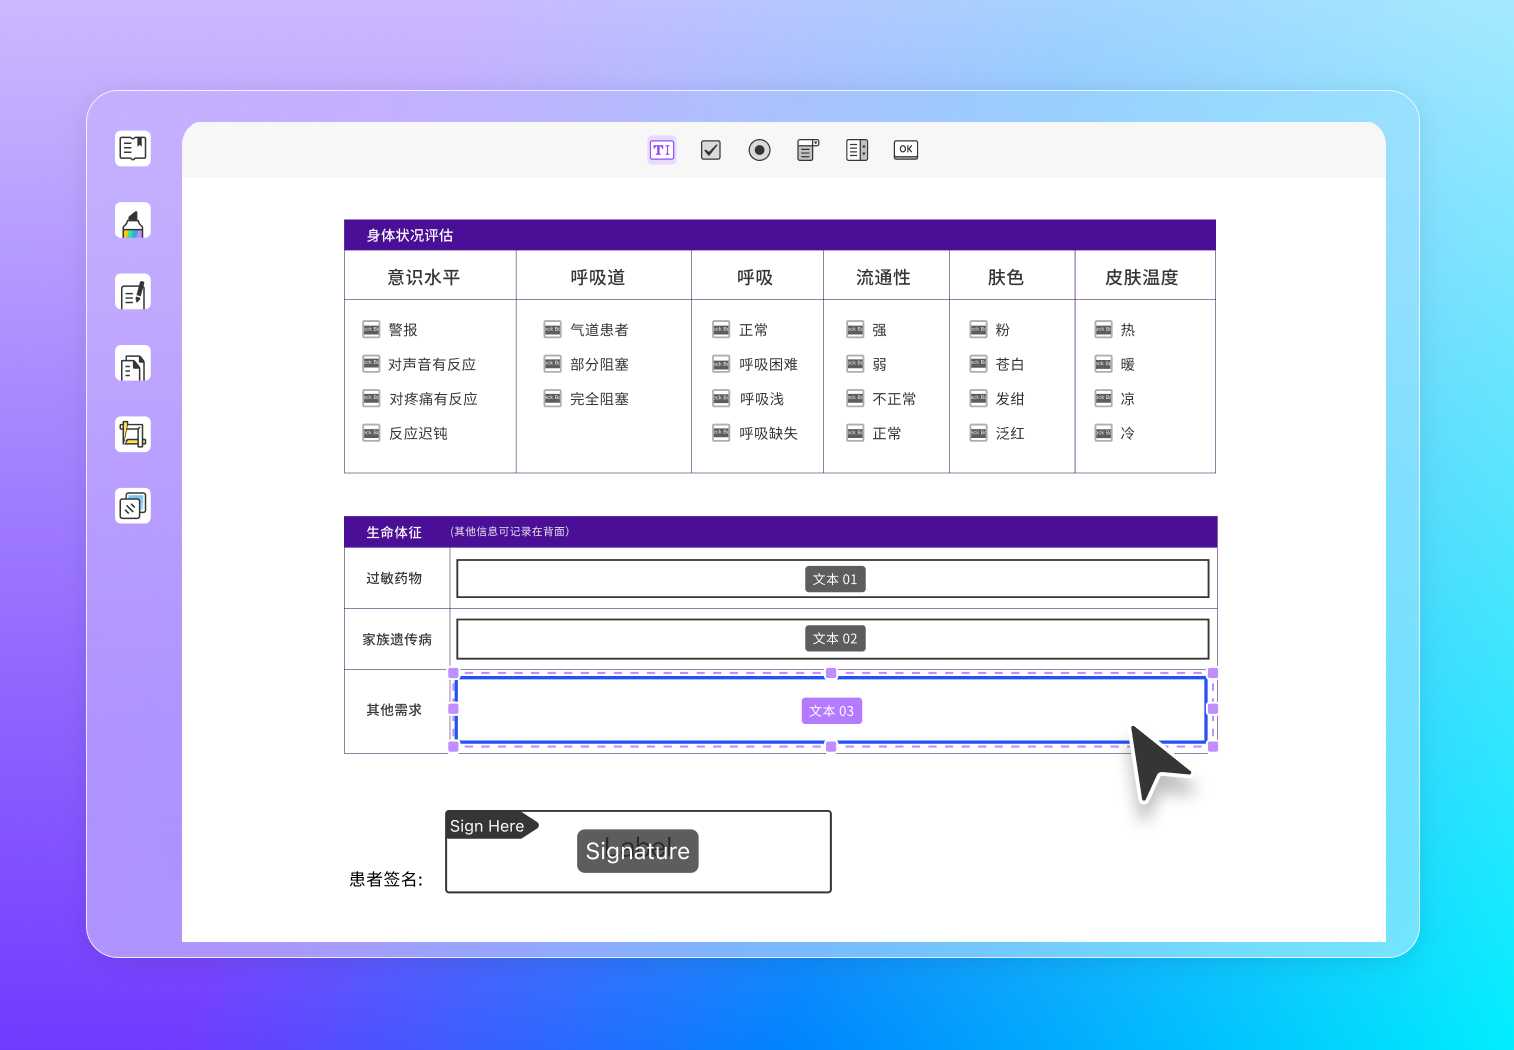Check the 部分阻塞 checkbox field
1514x1050 pixels.
552,364
